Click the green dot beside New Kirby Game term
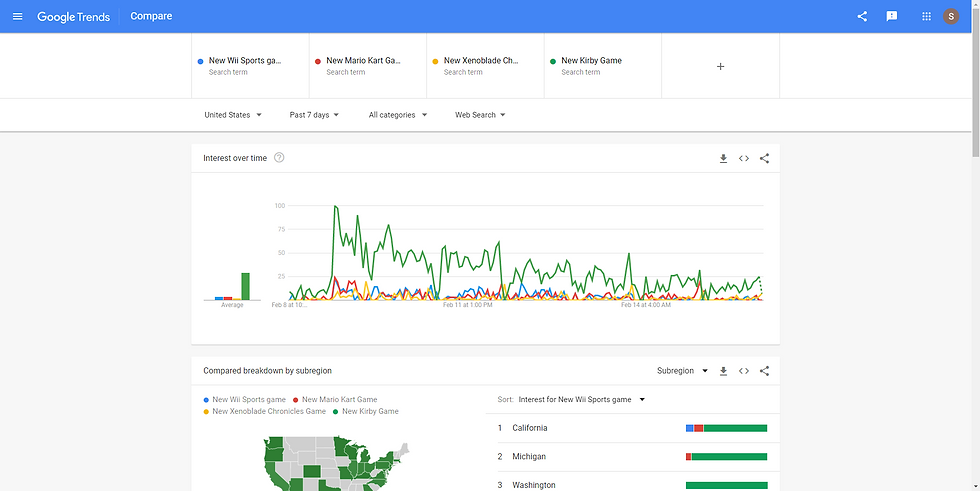Screen dimensions: 980x491 tap(552, 61)
